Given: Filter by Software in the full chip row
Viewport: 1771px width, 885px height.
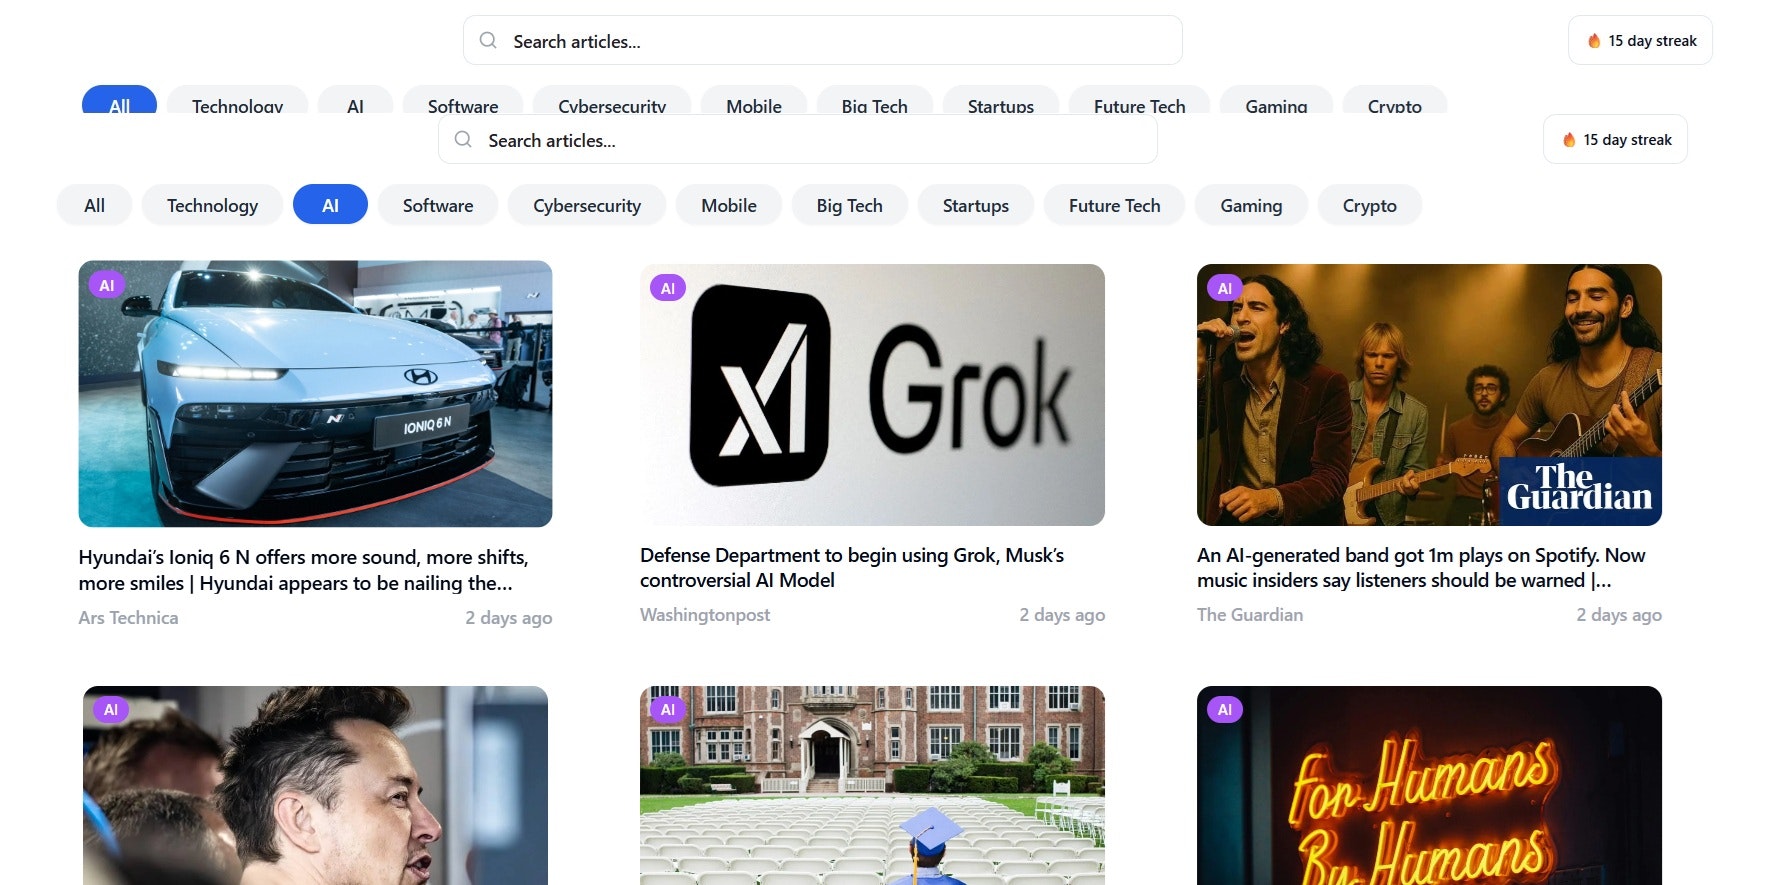Looking at the screenshot, I should click(438, 205).
